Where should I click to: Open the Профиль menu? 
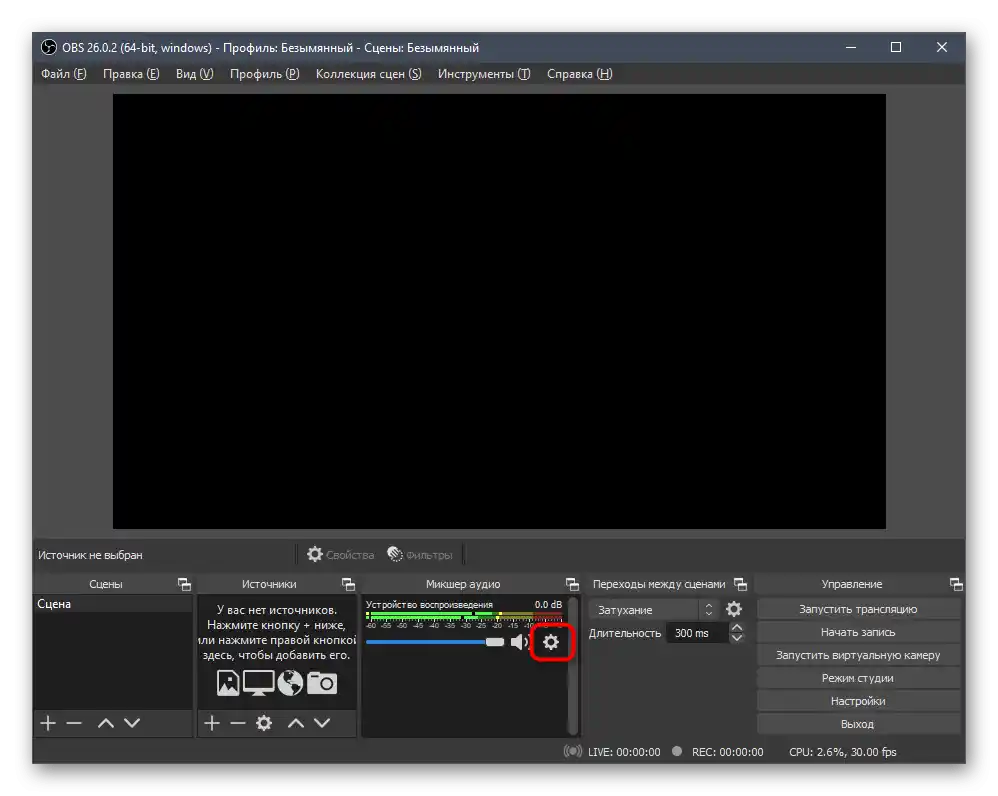click(264, 74)
